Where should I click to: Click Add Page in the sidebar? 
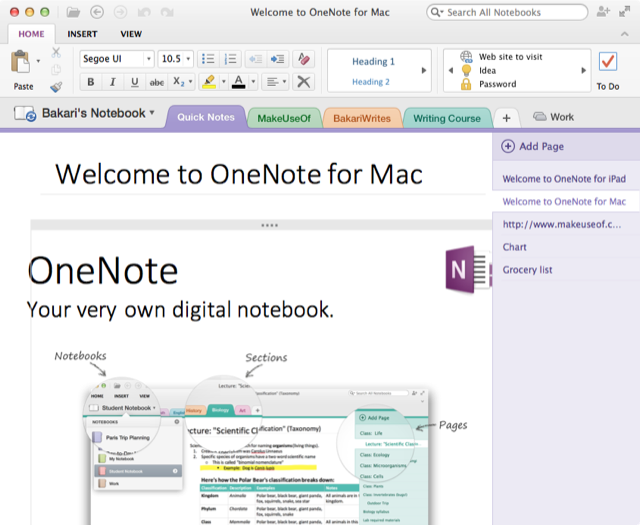pos(533,146)
